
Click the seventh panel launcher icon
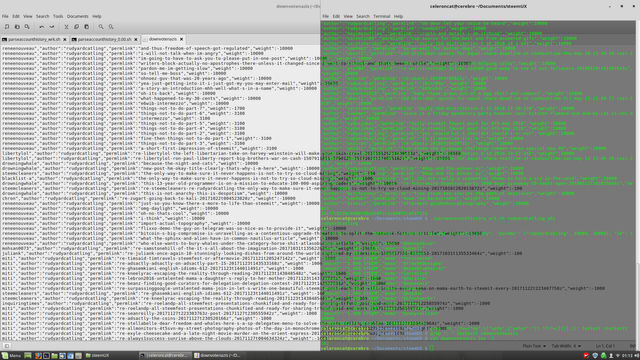78,356
